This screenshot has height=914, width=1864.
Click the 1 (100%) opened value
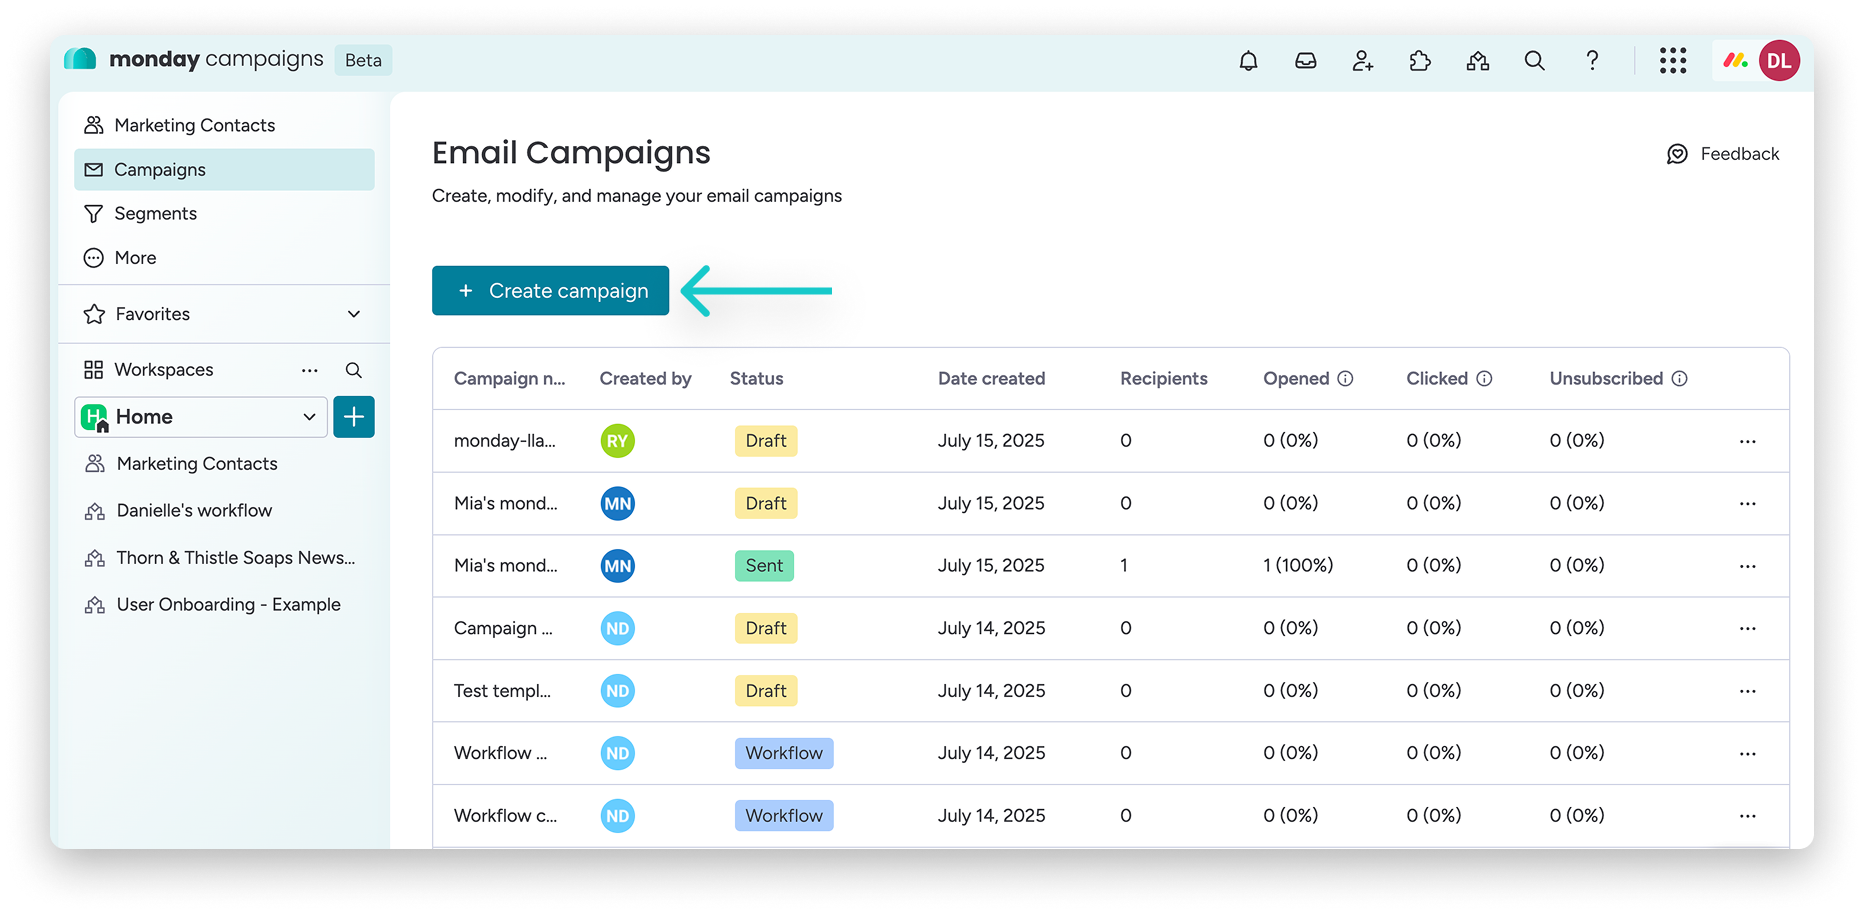(1298, 566)
